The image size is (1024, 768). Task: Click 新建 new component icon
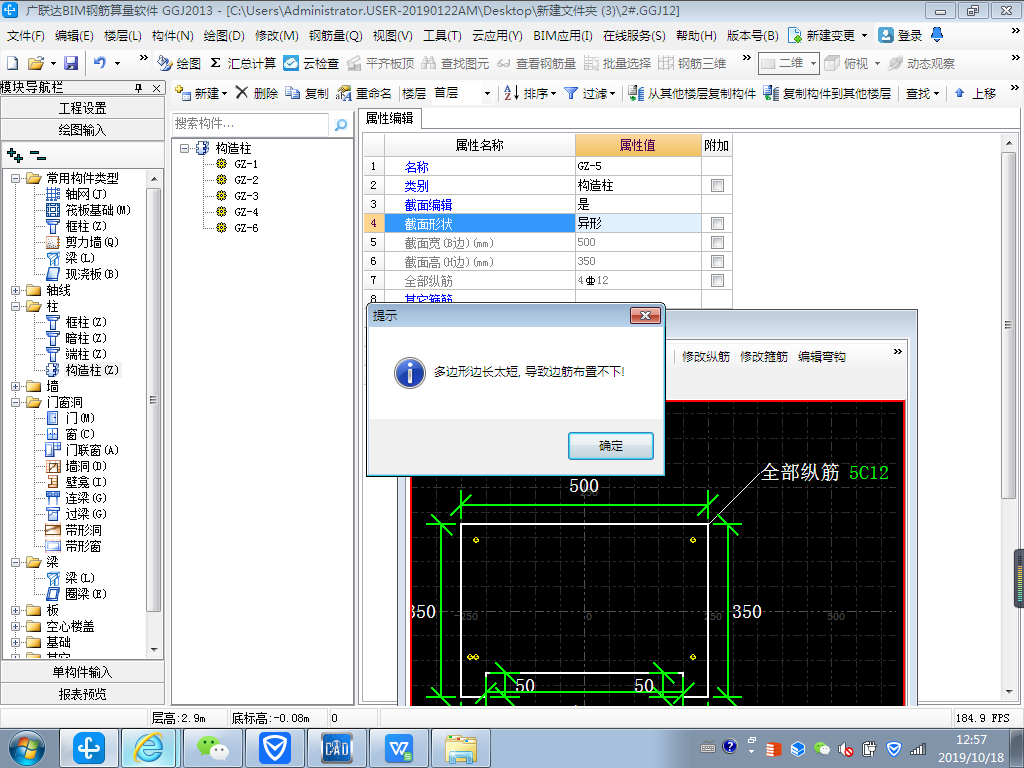[x=184, y=93]
